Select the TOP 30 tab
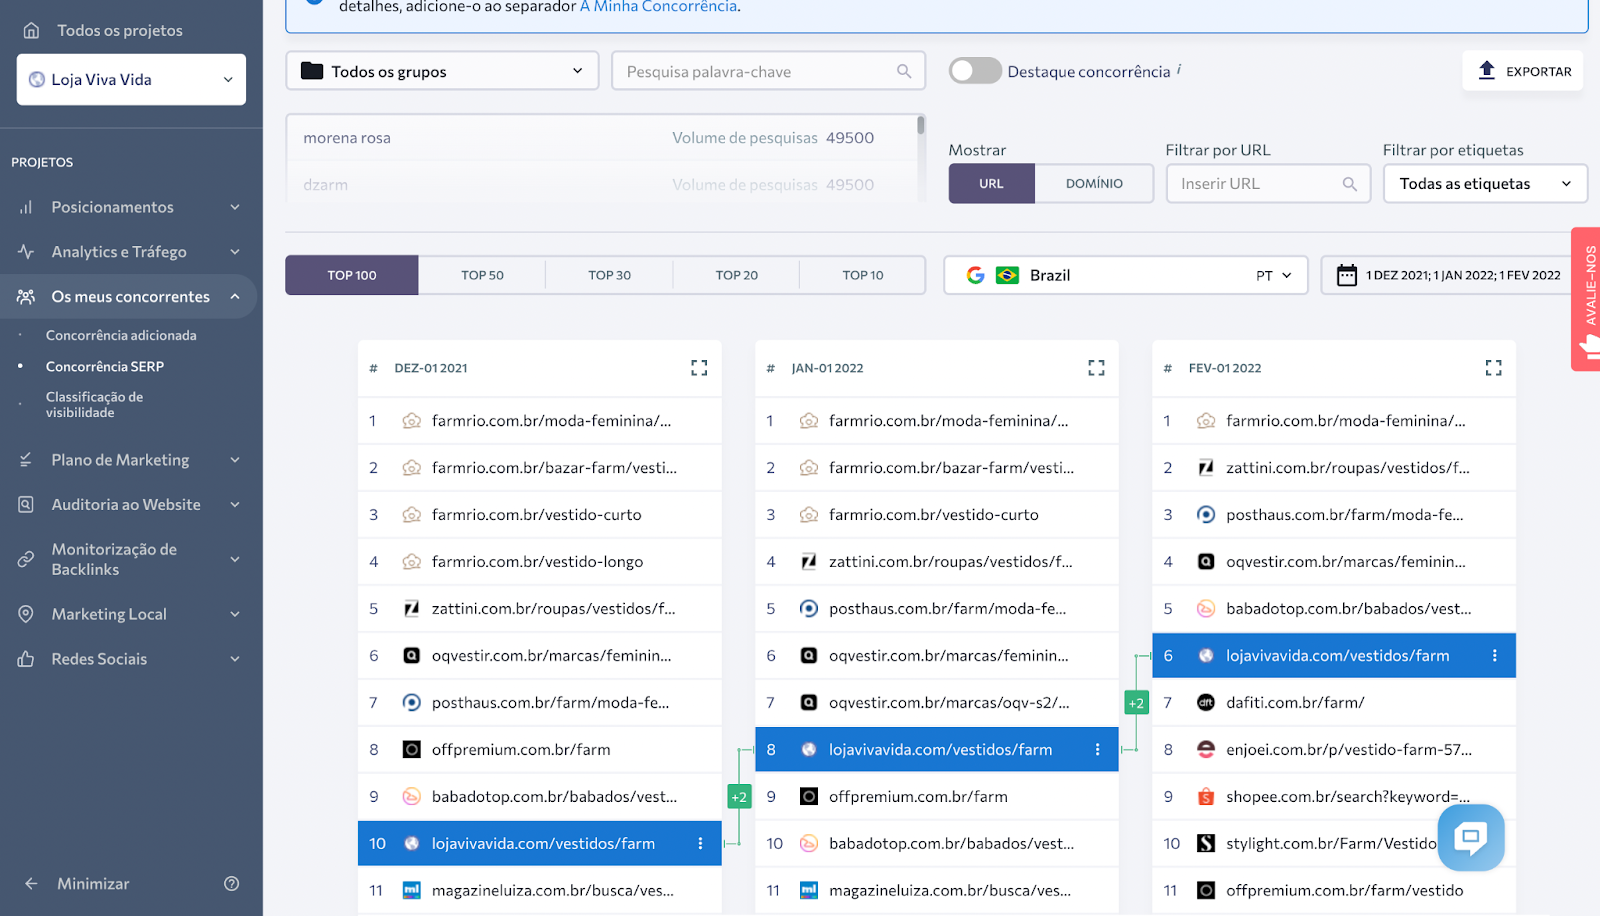 609,275
